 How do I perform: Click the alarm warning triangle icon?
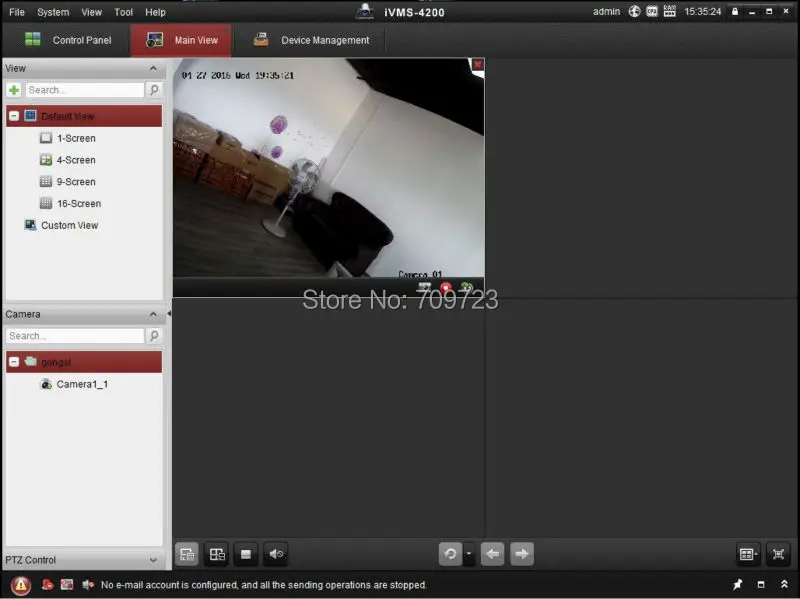(x=21, y=585)
